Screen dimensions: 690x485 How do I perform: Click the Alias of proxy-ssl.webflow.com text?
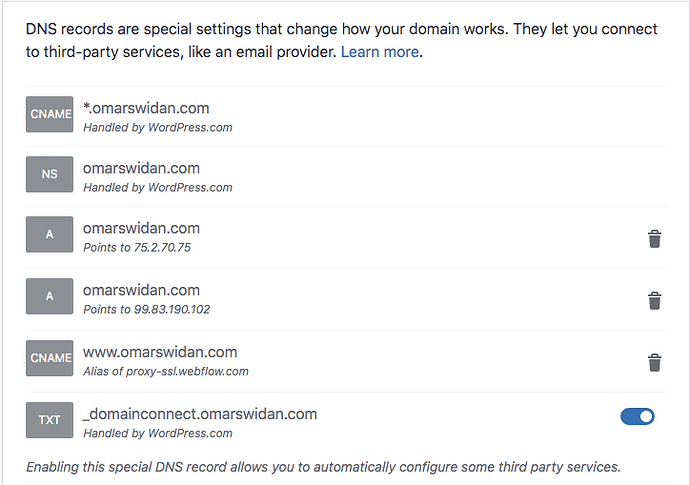pyautogui.click(x=166, y=371)
